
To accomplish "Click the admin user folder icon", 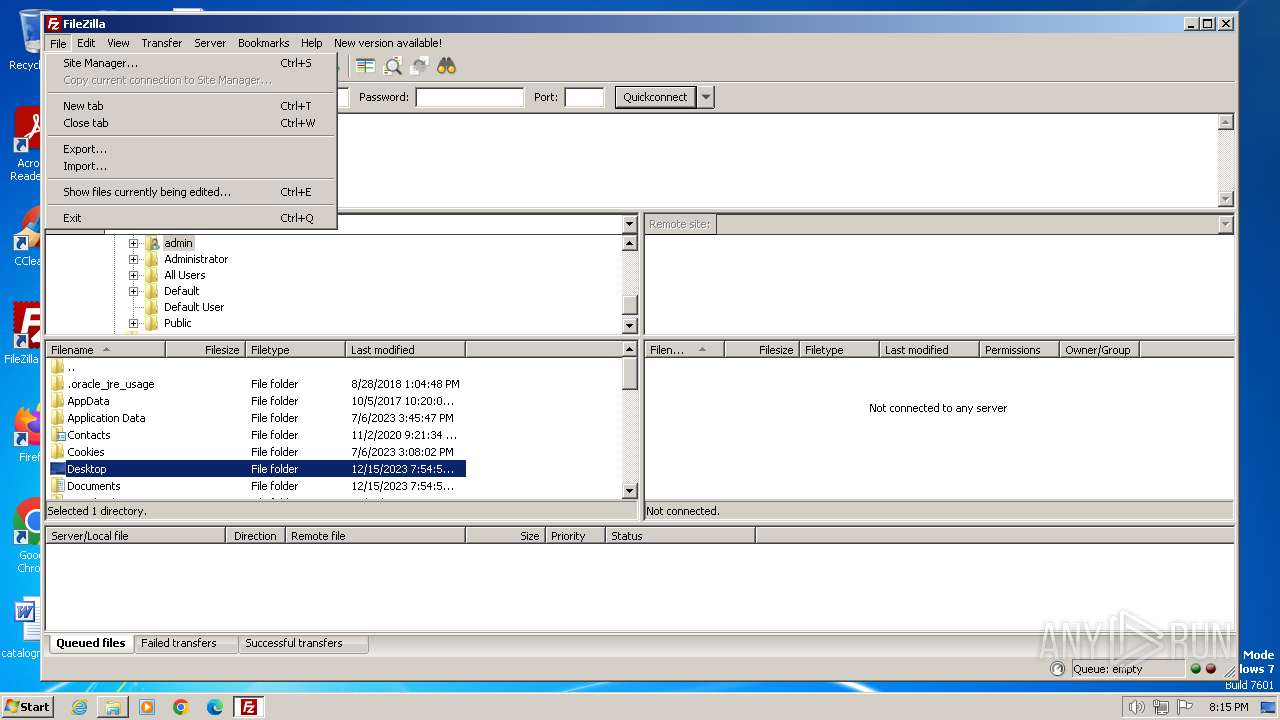I will [153, 243].
